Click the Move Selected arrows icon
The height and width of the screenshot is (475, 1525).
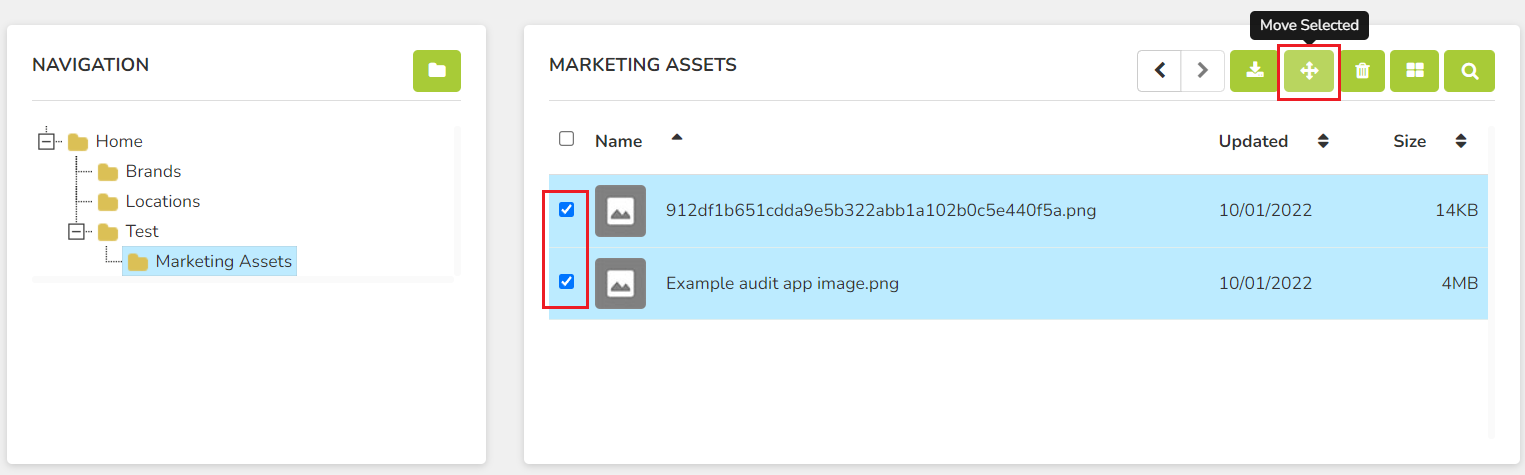(1309, 71)
